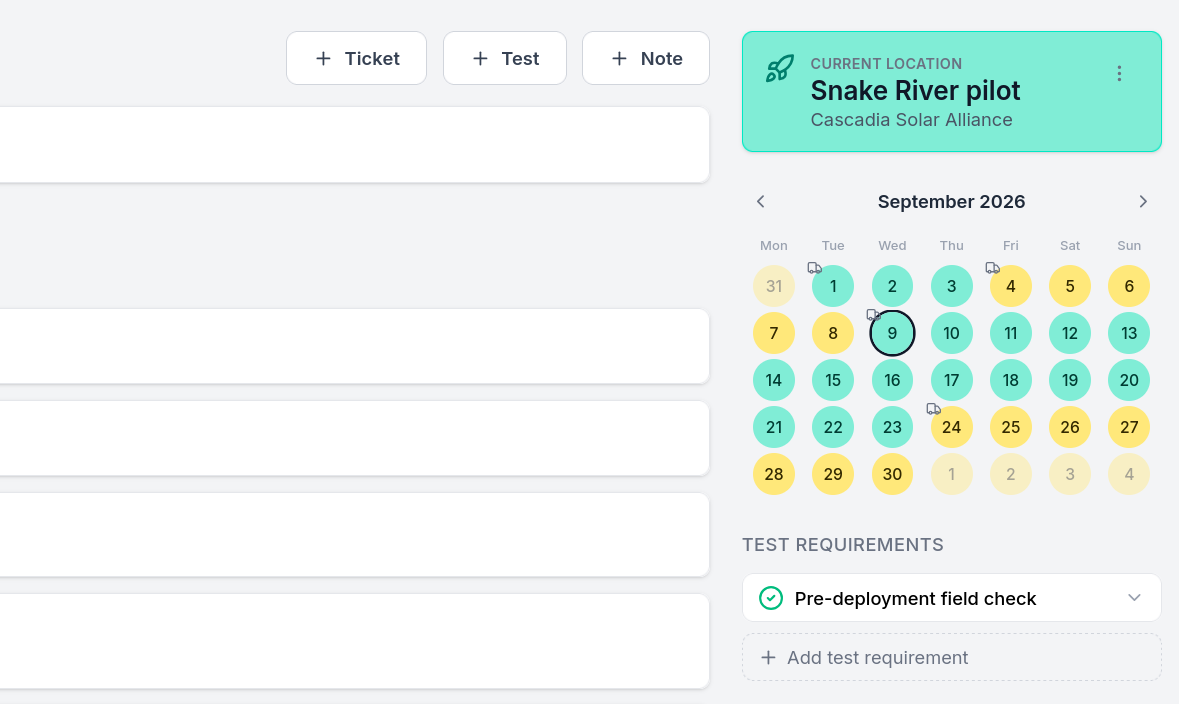Select faded August 31 in the calendar
The width and height of the screenshot is (1179, 704).
(774, 286)
